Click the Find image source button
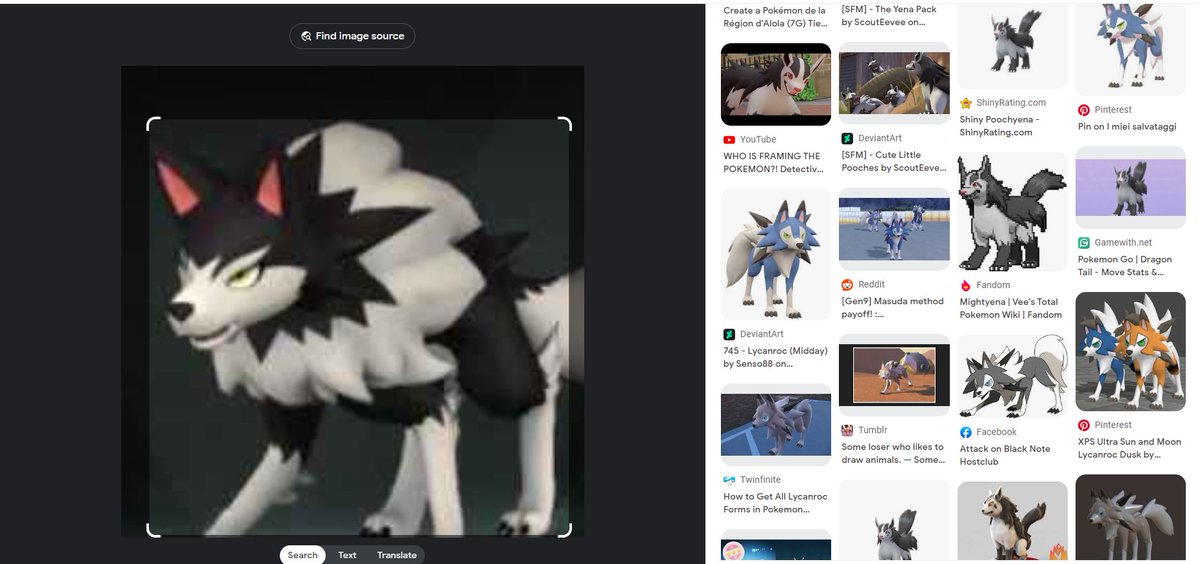 (352, 36)
